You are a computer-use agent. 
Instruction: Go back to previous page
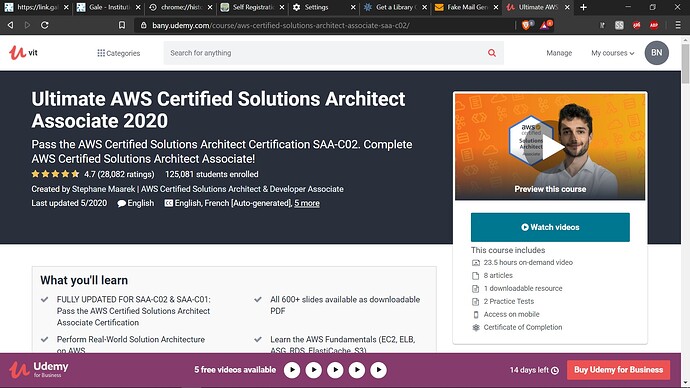(x=10, y=25)
